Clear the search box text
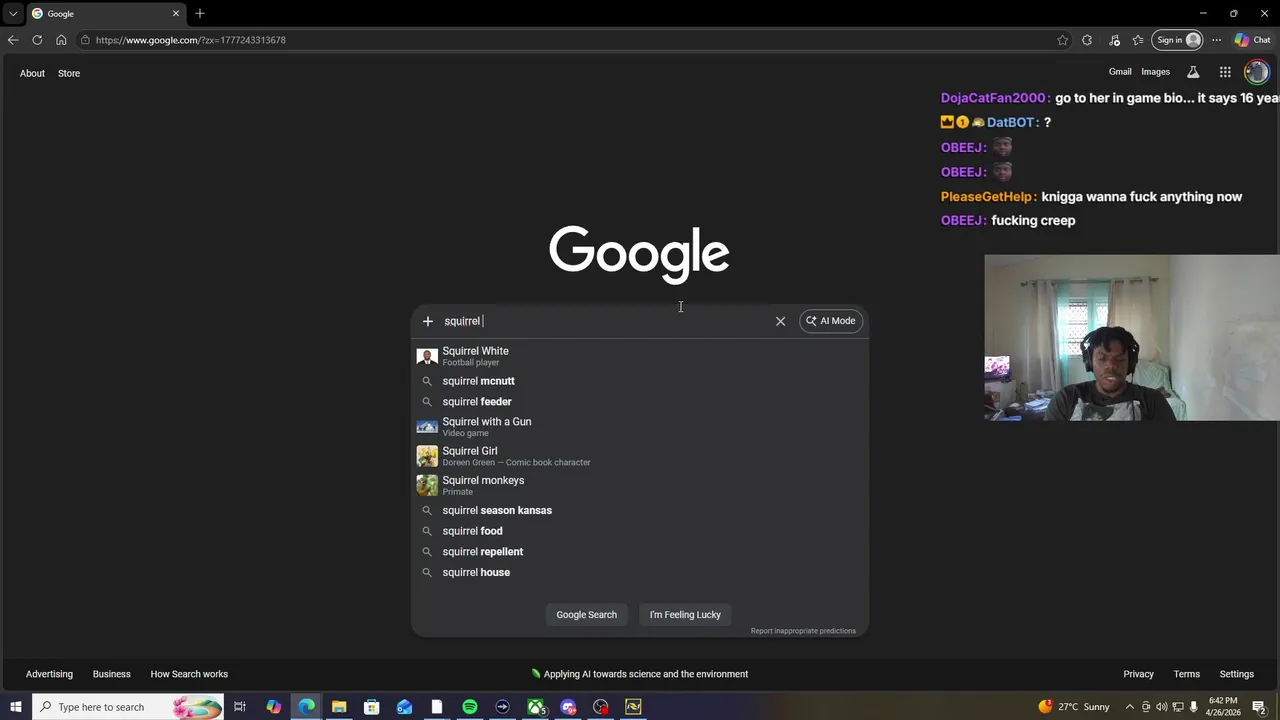The width and height of the screenshot is (1280, 720). click(780, 321)
